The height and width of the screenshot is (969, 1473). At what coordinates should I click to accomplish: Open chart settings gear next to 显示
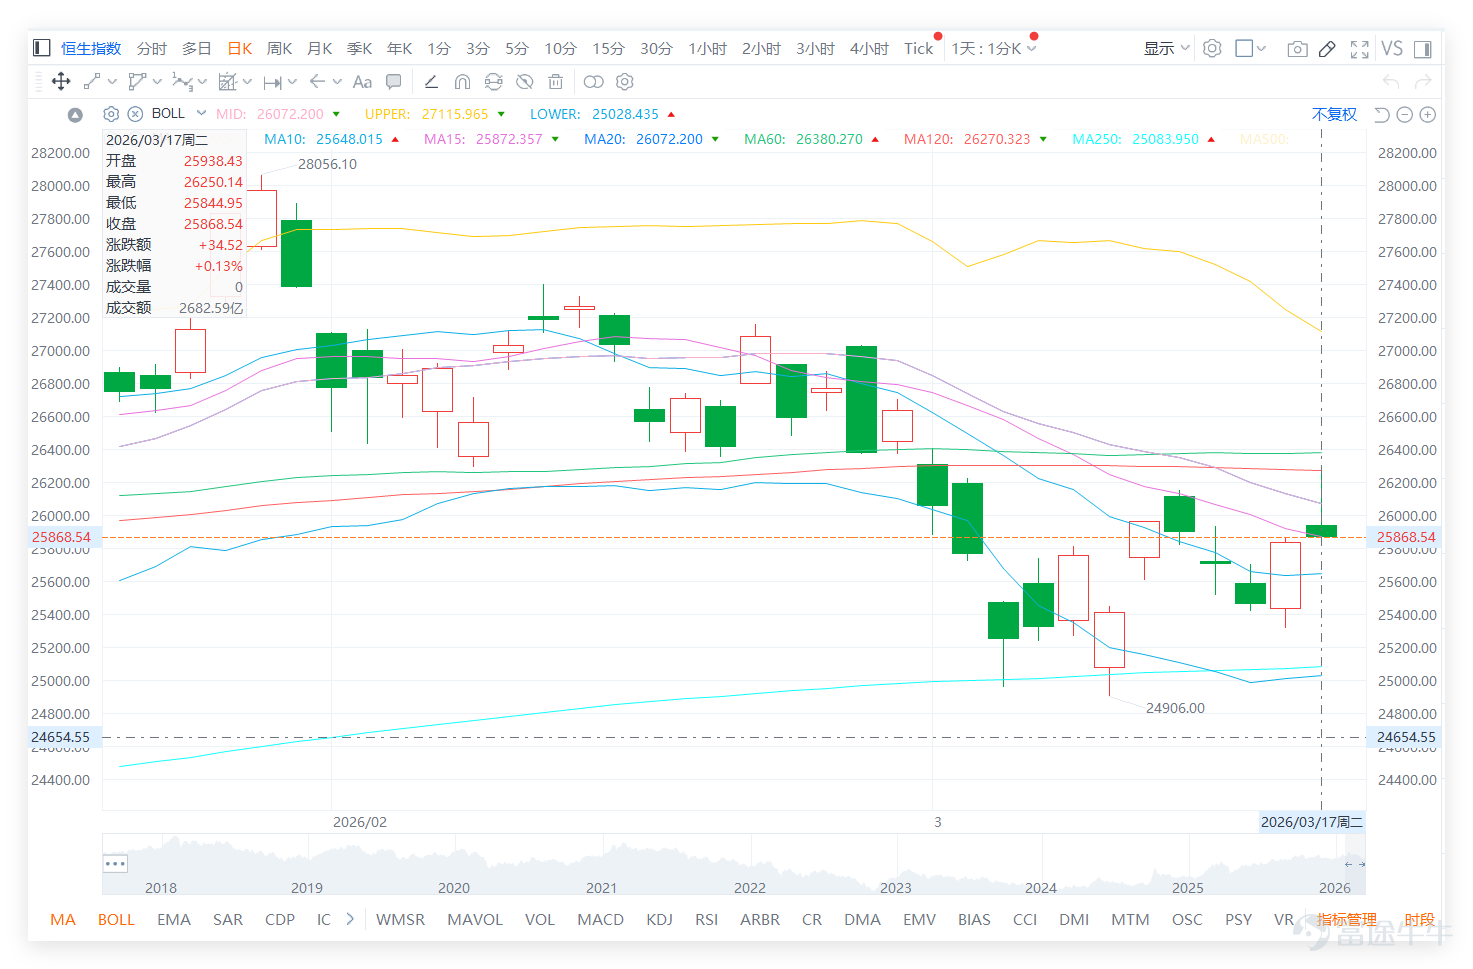tap(1212, 48)
